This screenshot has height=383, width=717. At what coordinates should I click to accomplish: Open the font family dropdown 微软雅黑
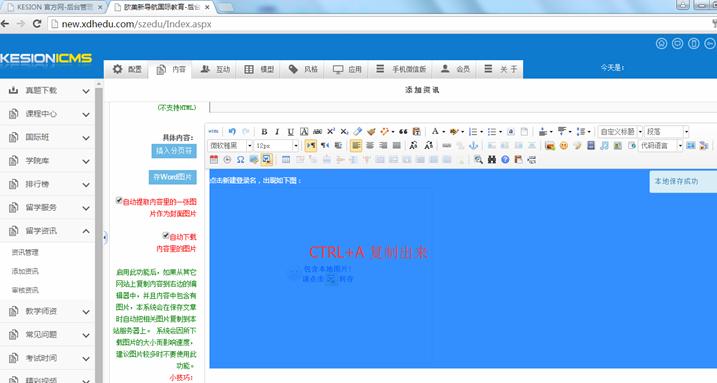[230, 145]
